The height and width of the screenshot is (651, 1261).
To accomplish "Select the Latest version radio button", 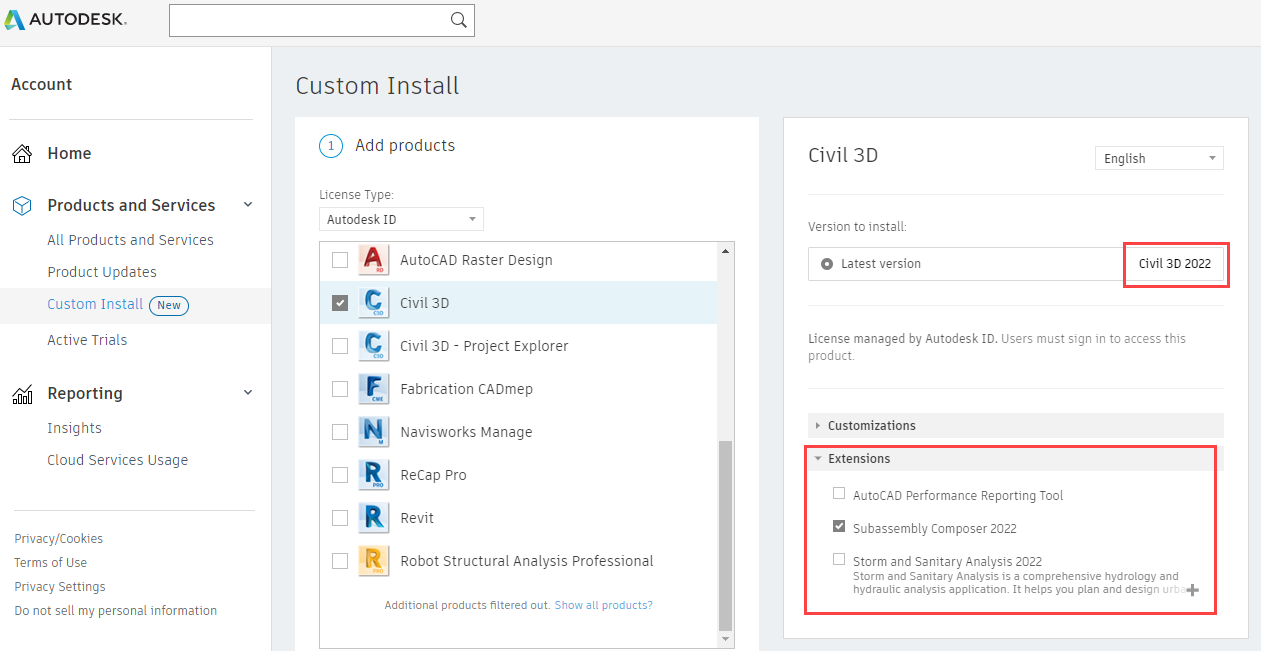I will click(x=827, y=264).
